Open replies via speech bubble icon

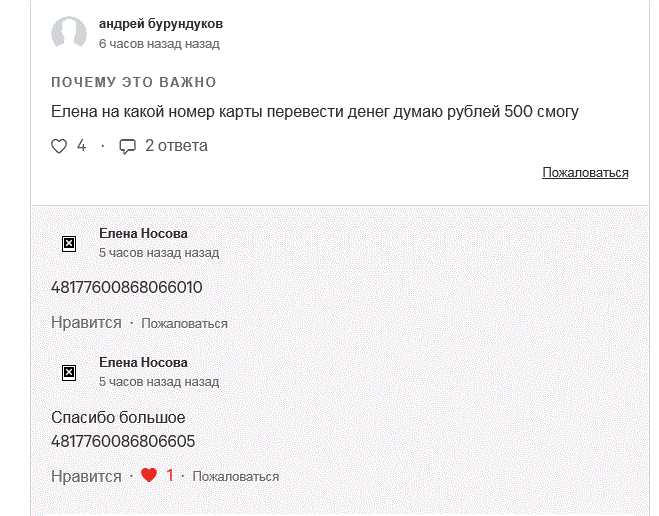pyautogui.click(x=127, y=146)
